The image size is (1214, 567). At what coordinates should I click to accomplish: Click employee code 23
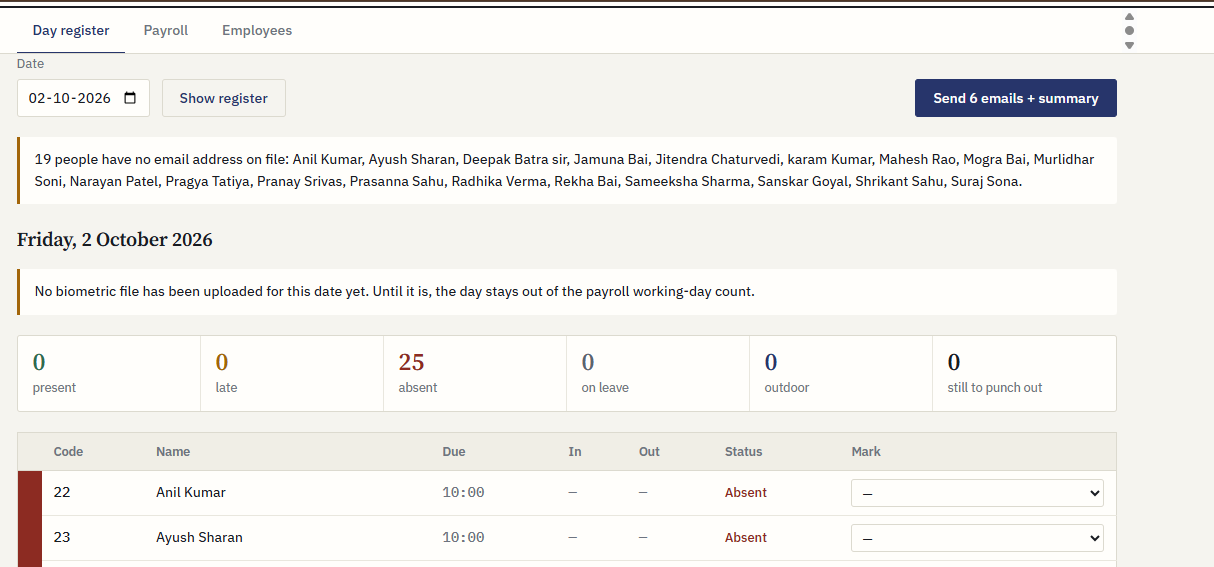pyautogui.click(x=62, y=537)
